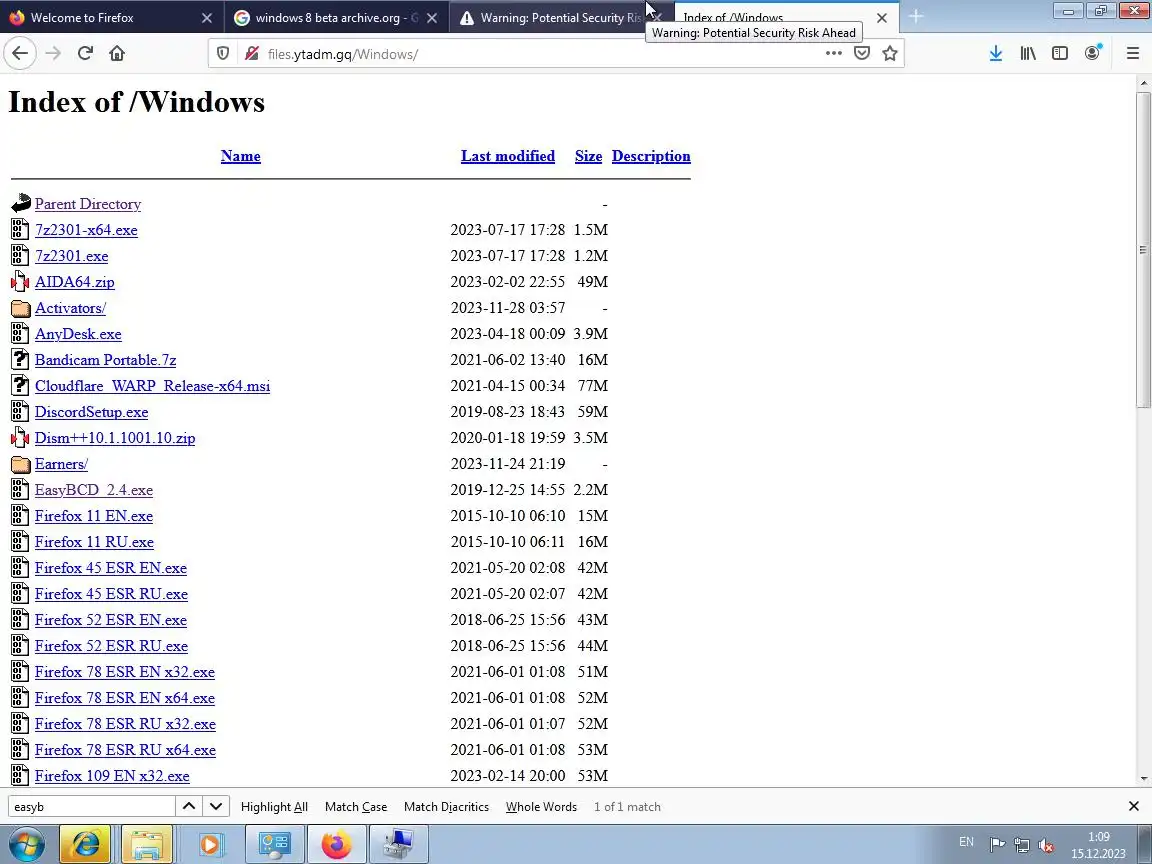
Task: Click the muted volume tray icon
Action: pyautogui.click(x=1046, y=845)
